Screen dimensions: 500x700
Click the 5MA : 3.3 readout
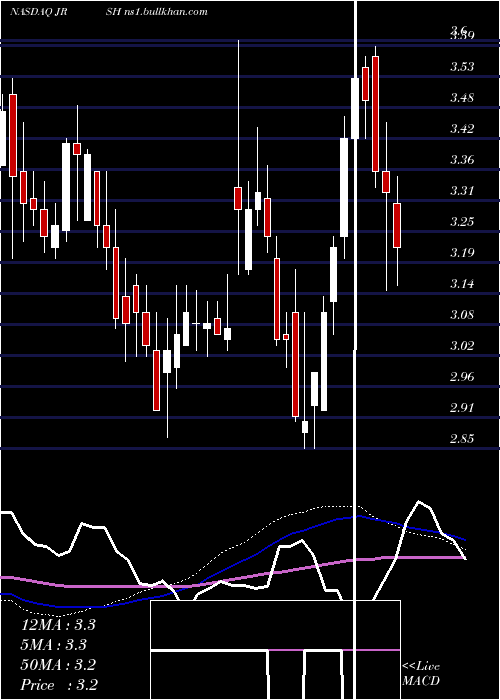pos(54,645)
